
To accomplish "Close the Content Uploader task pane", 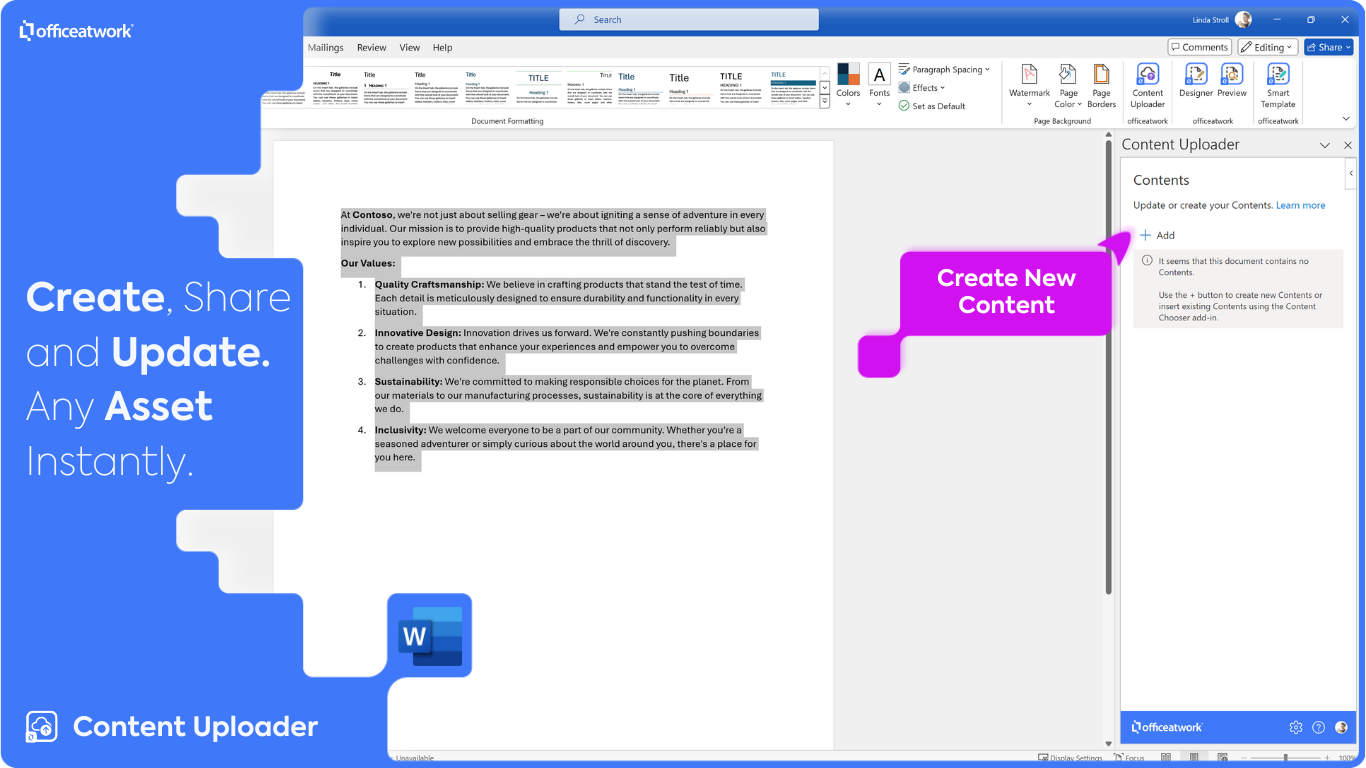I will (x=1347, y=145).
